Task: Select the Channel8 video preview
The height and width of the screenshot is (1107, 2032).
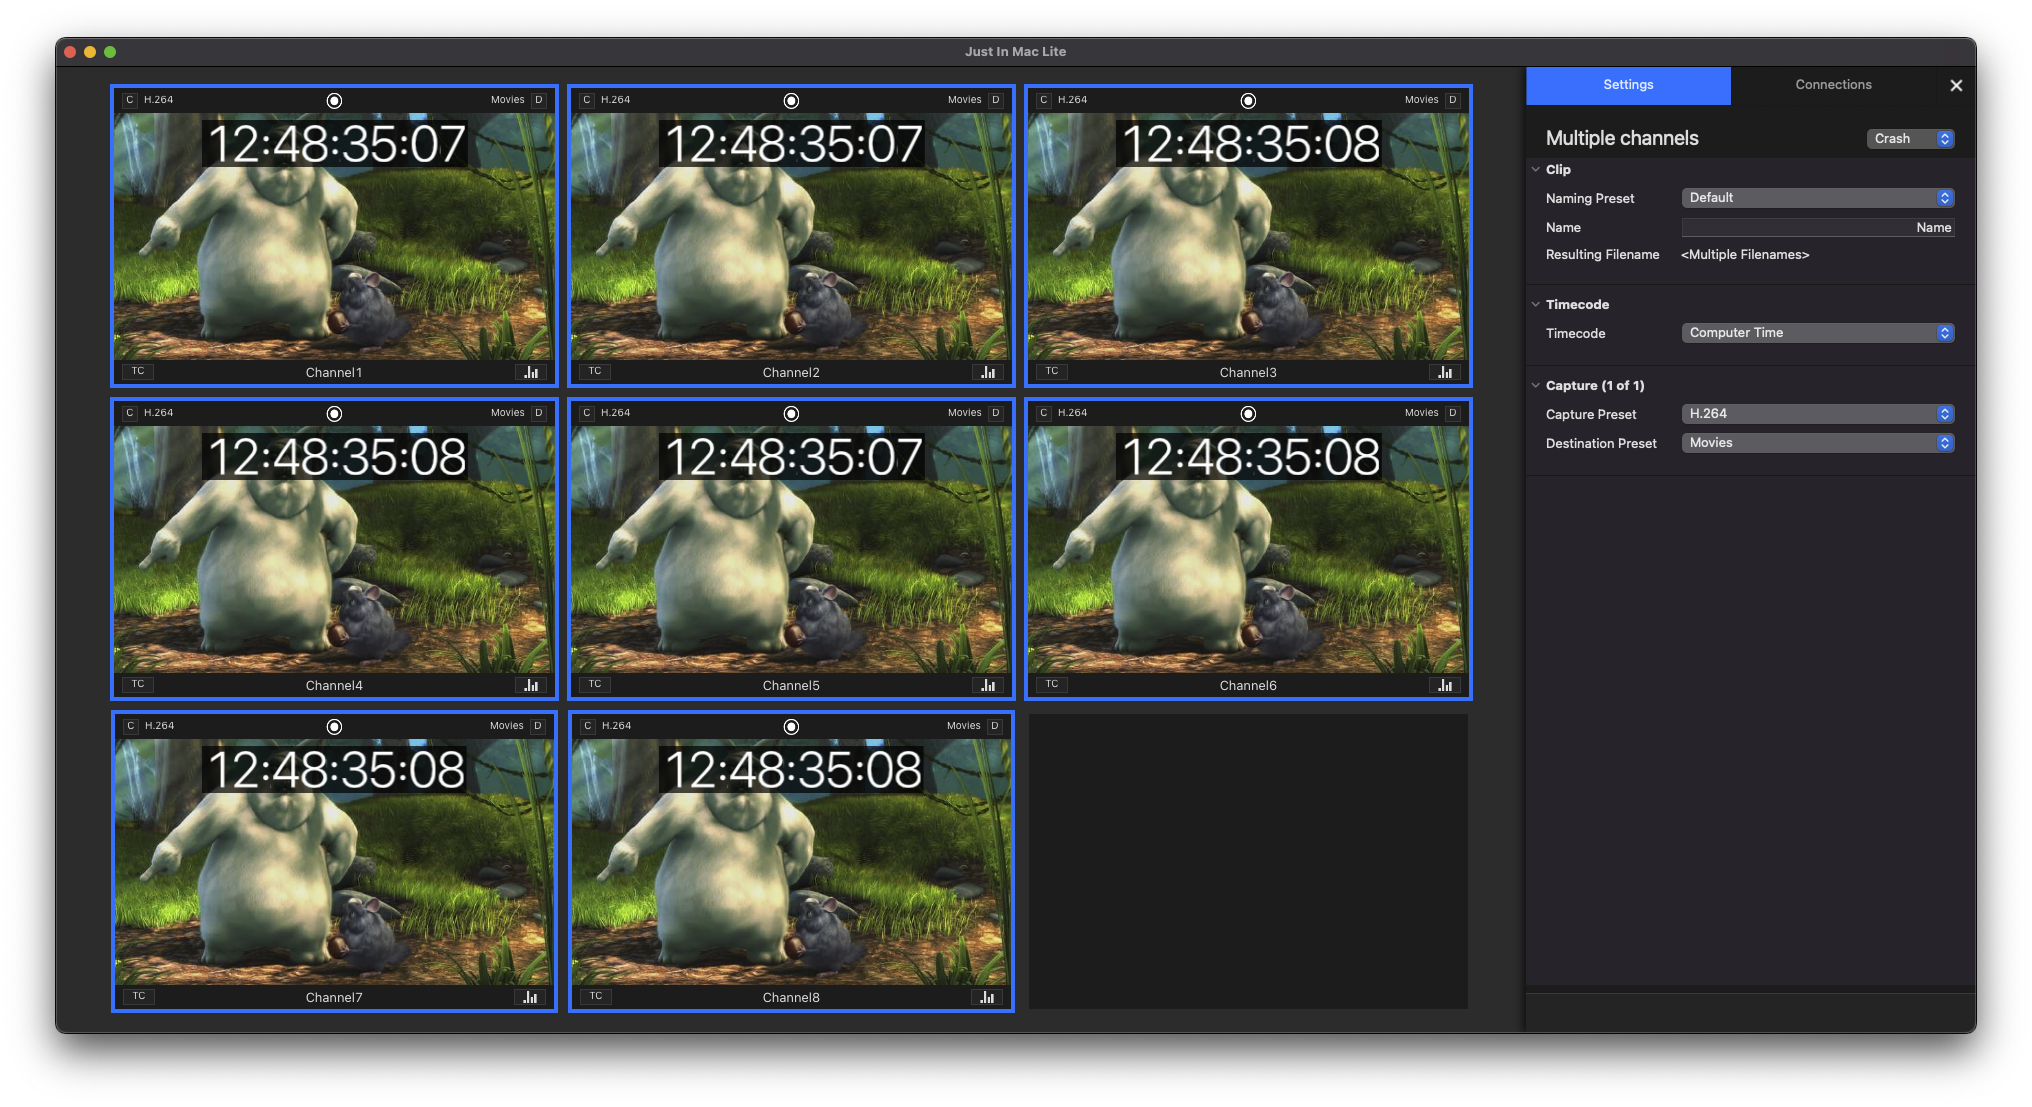Action: [x=790, y=862]
